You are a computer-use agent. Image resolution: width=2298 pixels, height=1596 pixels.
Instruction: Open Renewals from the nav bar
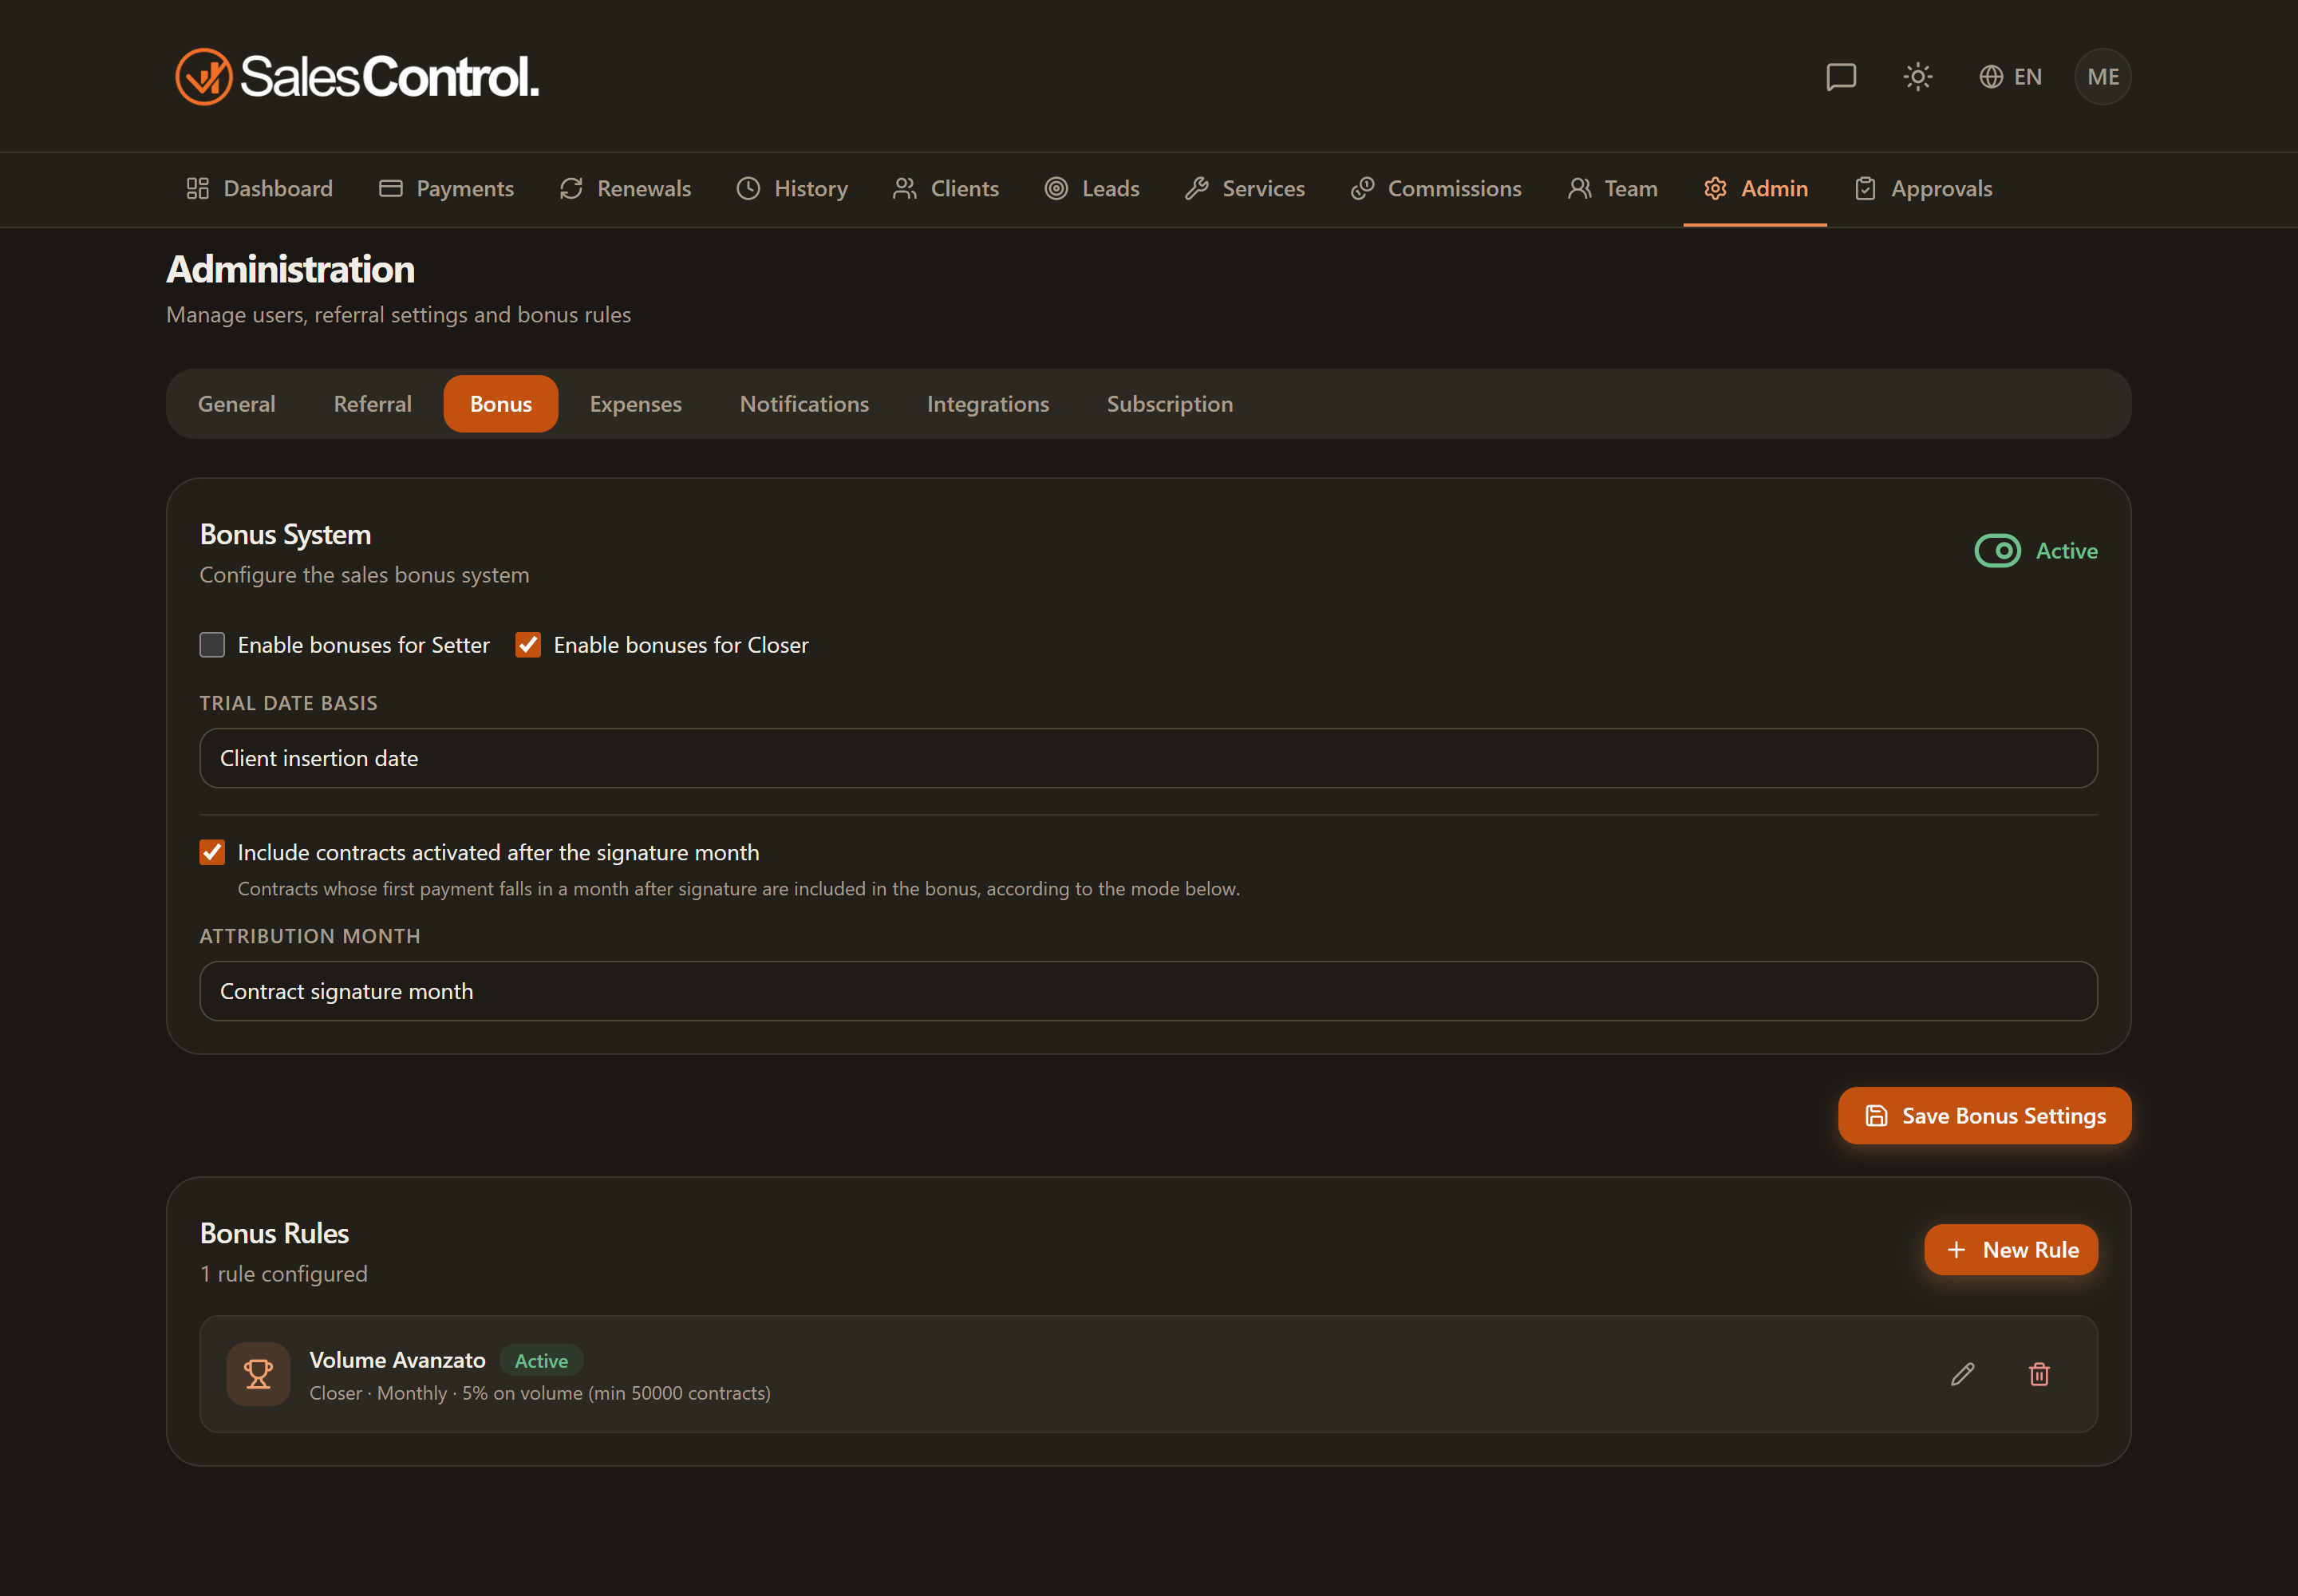click(625, 189)
